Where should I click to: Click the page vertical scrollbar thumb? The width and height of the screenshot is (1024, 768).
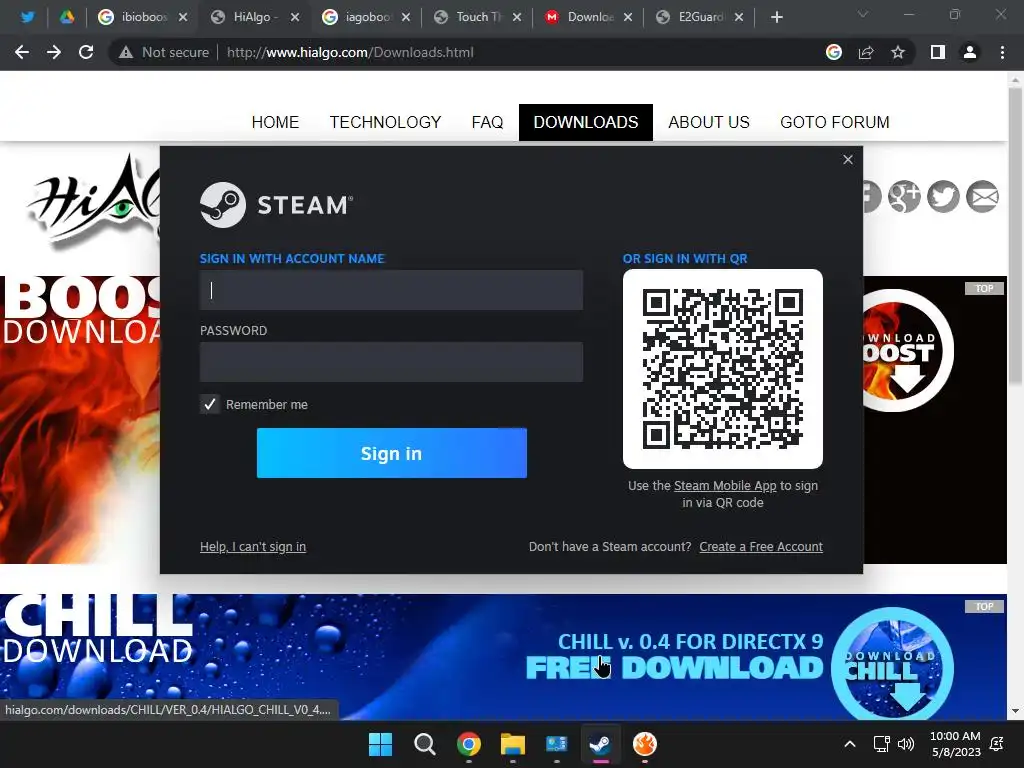point(1016,235)
